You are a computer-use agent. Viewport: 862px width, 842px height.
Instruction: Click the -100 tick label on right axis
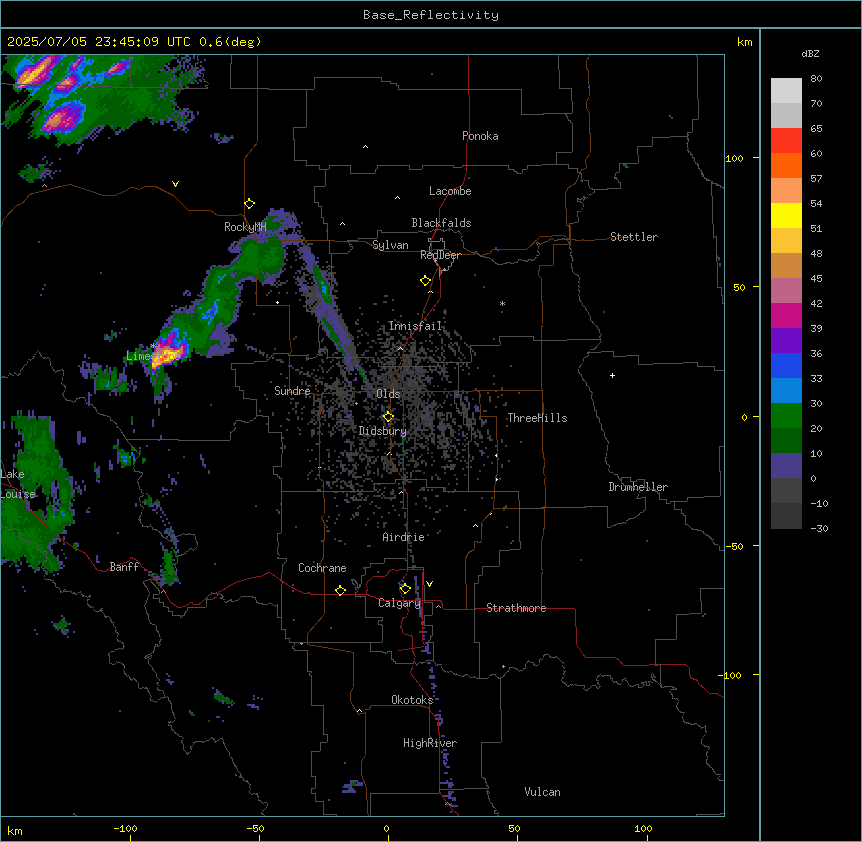(x=731, y=675)
